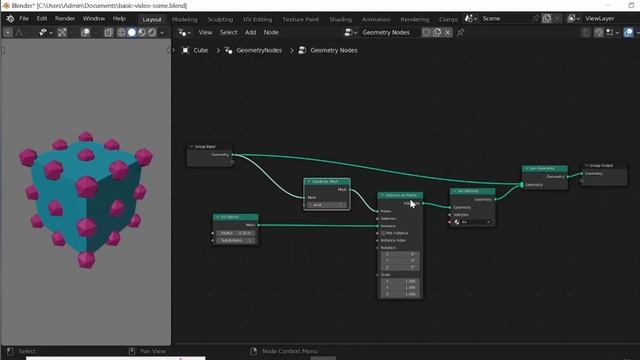
Task: Switch to the Sculpting workspace tab
Action: (x=220, y=19)
